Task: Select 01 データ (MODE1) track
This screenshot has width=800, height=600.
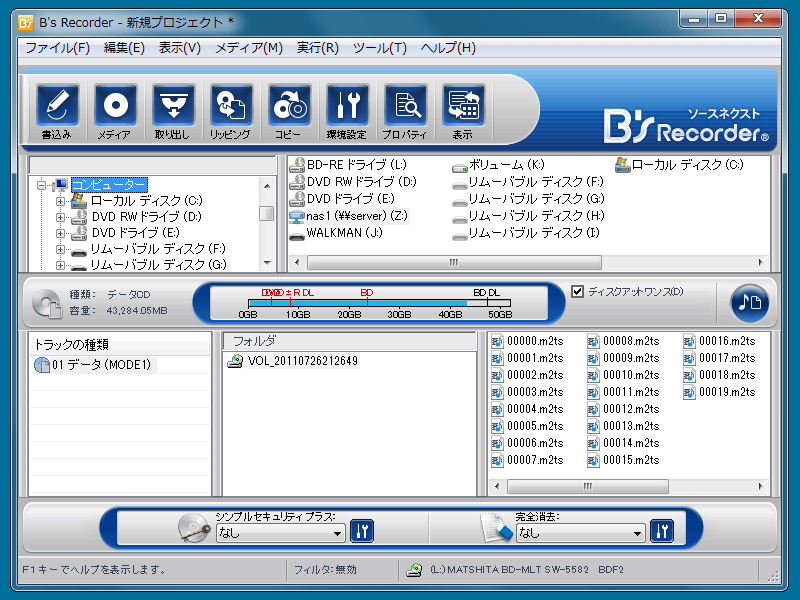Action: tap(94, 365)
